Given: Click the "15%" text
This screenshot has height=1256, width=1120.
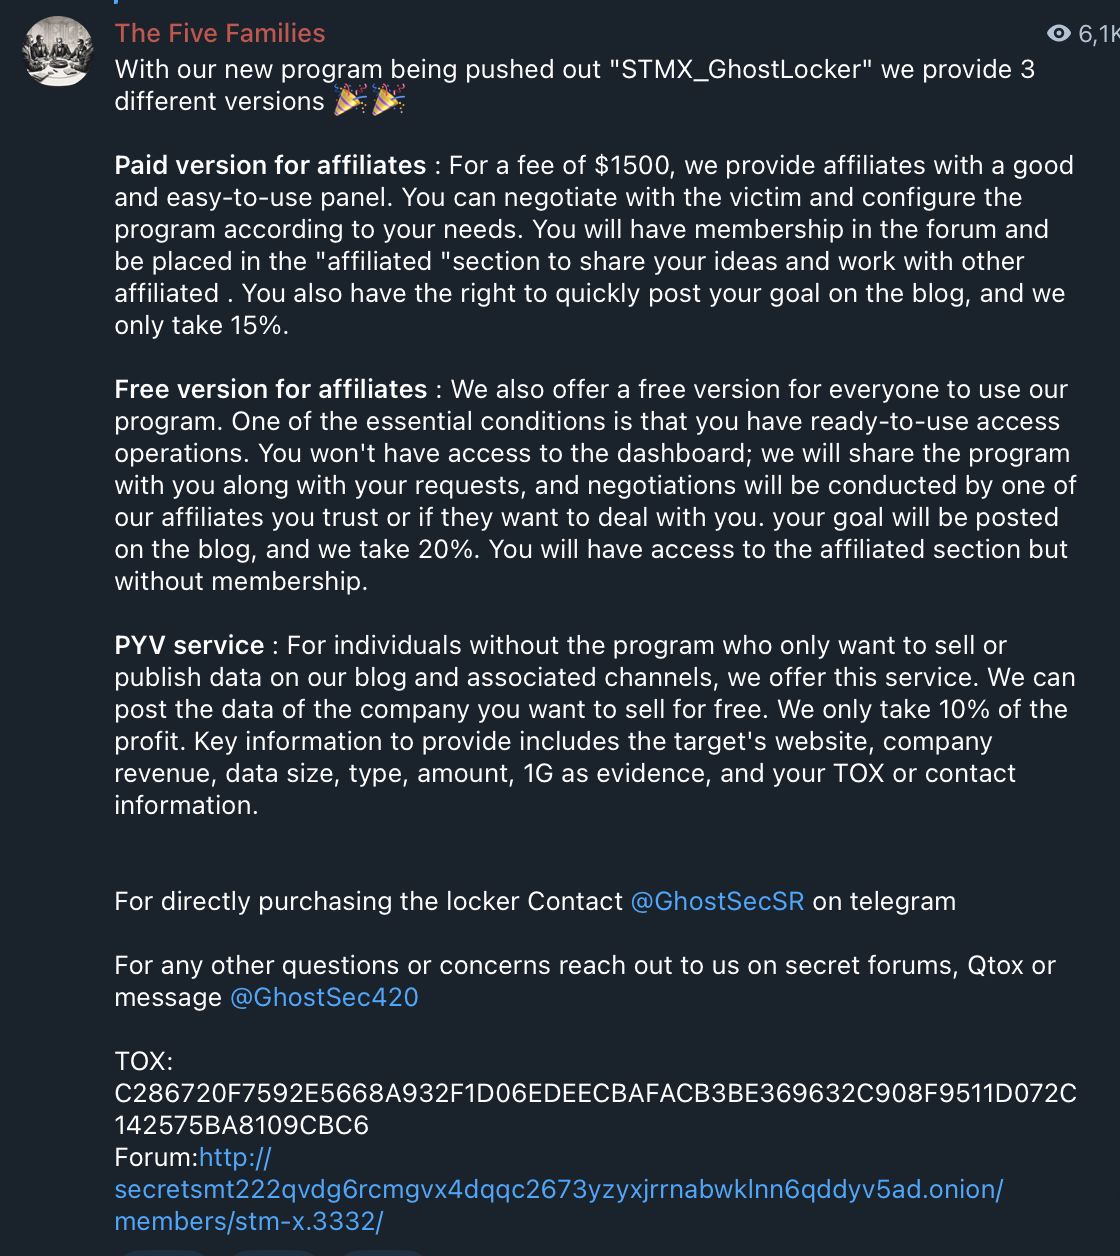Looking at the screenshot, I should coord(258,325).
